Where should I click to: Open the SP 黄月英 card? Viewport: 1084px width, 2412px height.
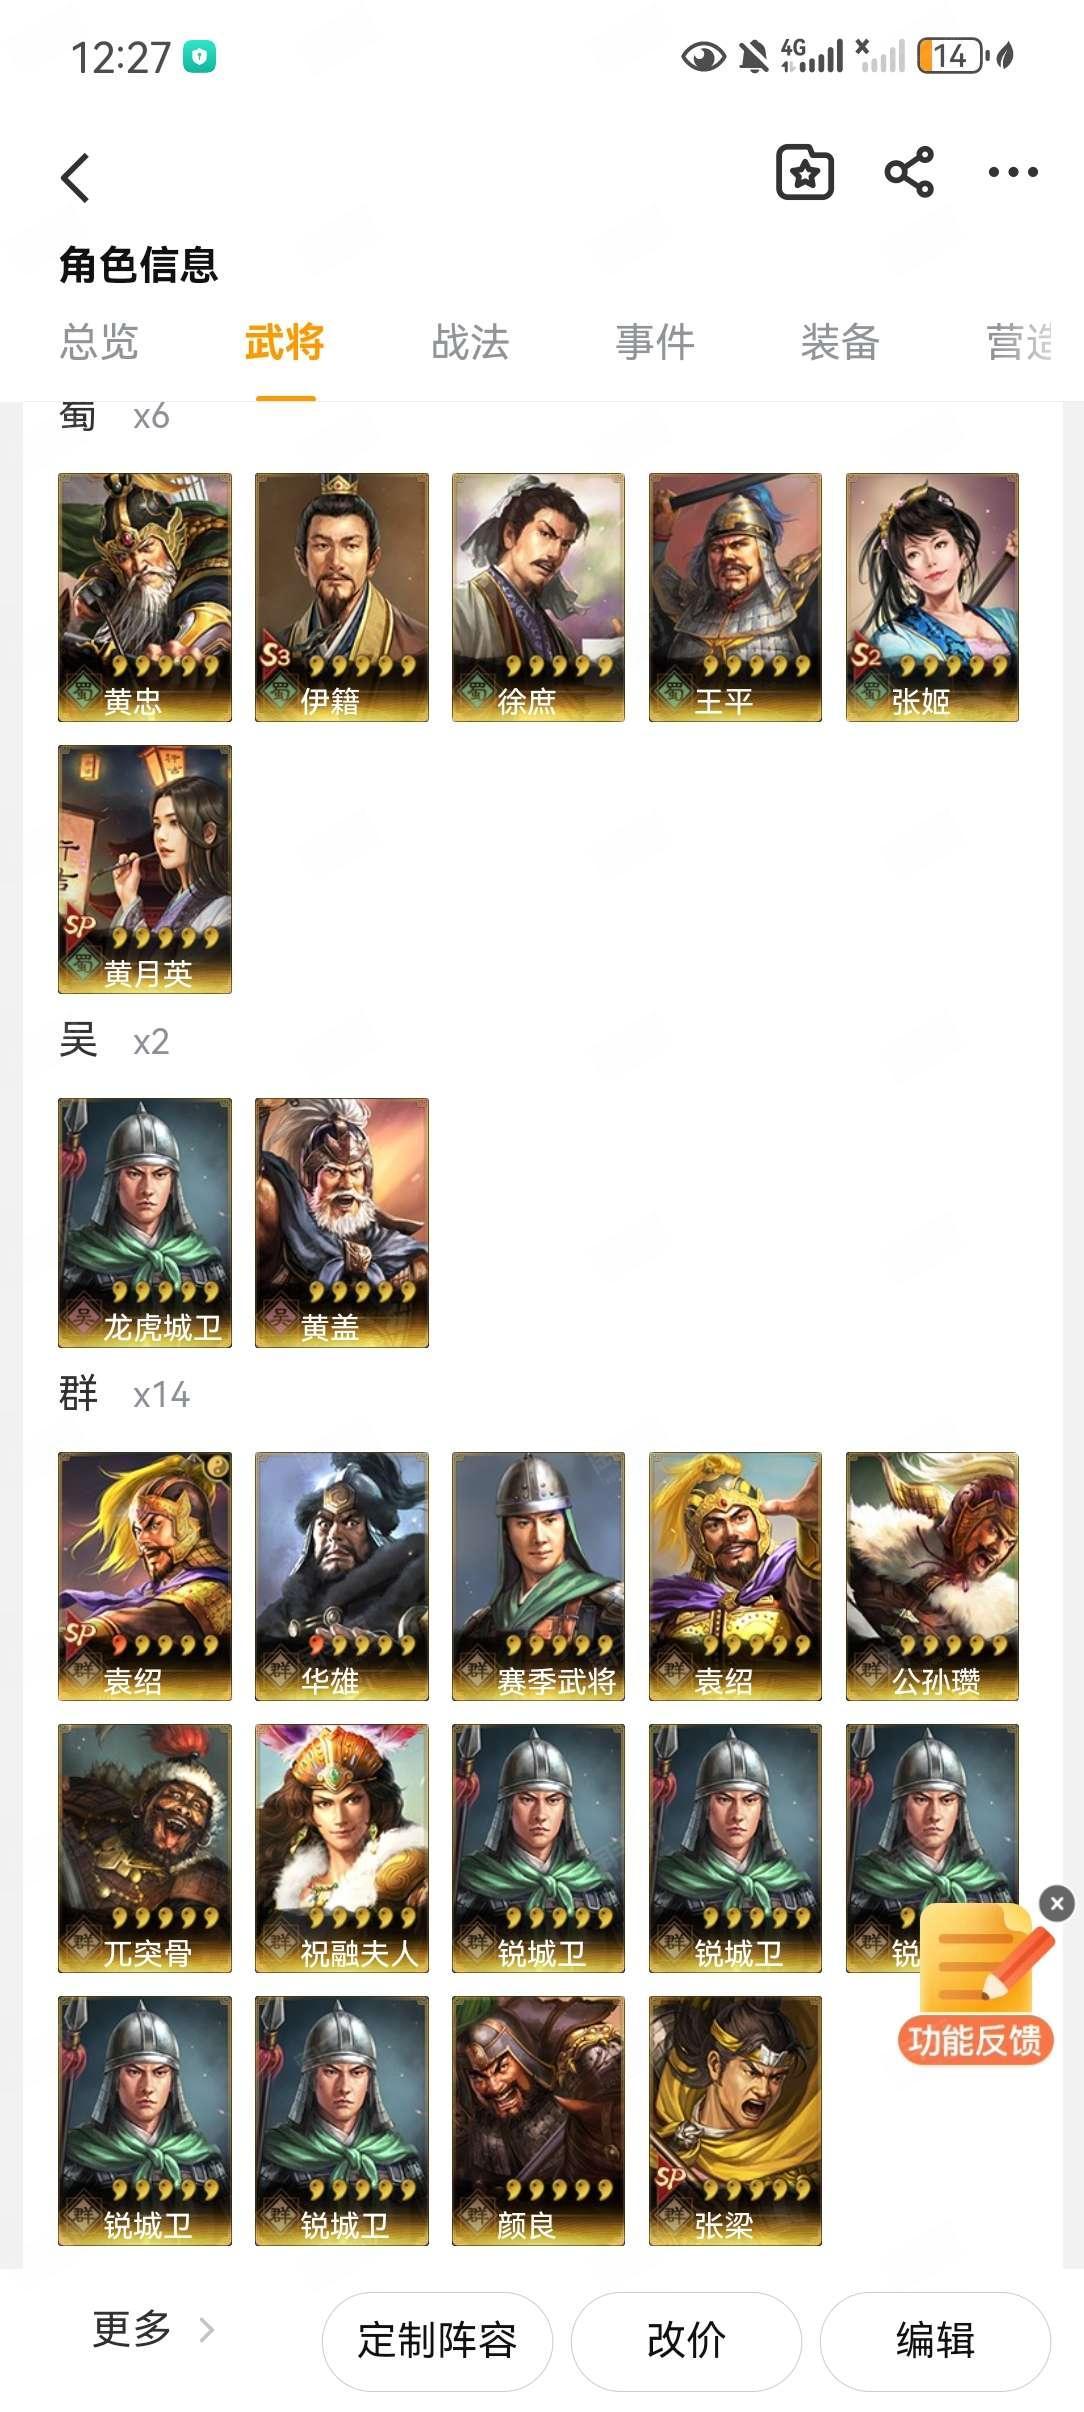pos(145,869)
